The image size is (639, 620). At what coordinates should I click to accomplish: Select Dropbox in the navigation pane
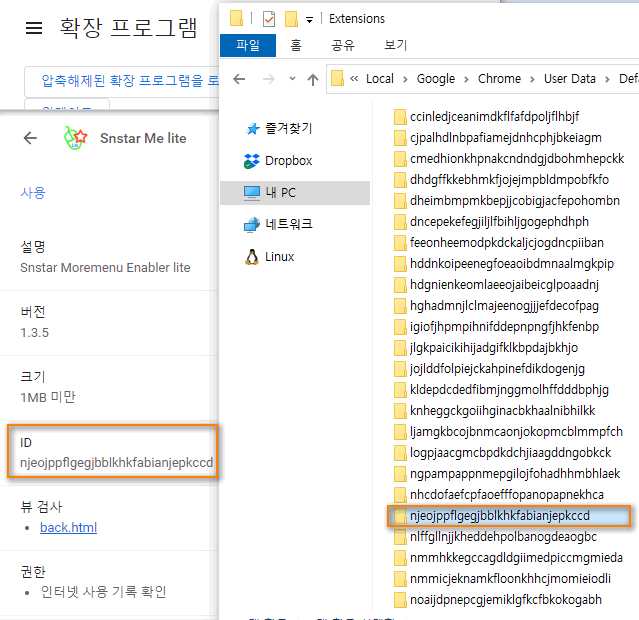[278, 161]
